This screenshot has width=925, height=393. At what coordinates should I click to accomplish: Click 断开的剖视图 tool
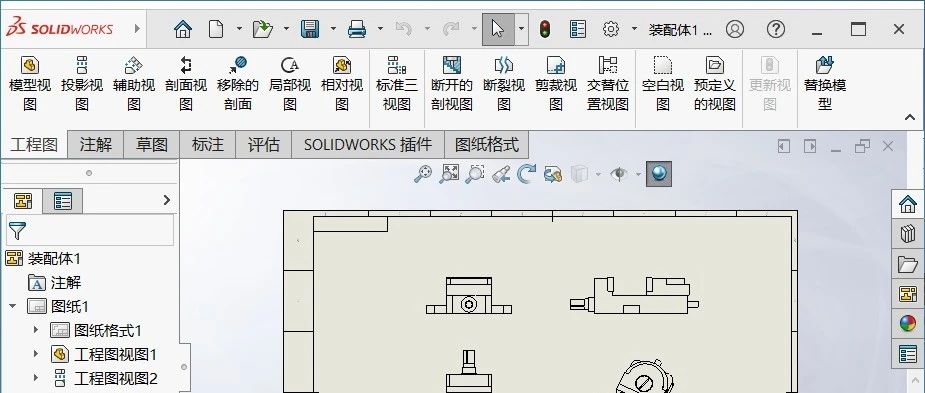point(452,84)
